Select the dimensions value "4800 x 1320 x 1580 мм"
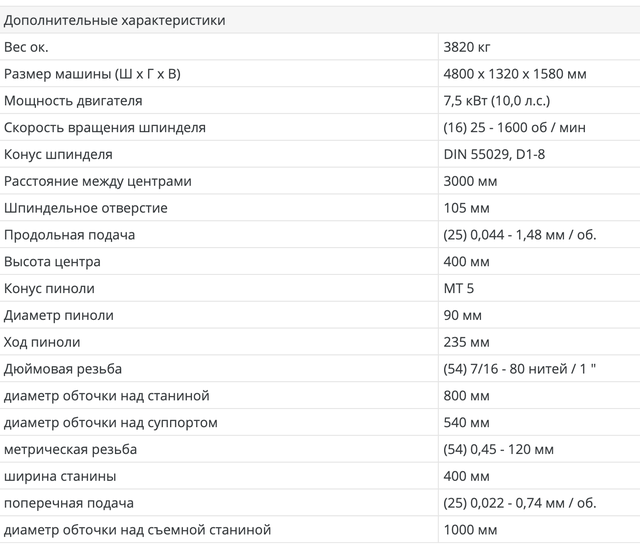This screenshot has height=545, width=640. [515, 74]
